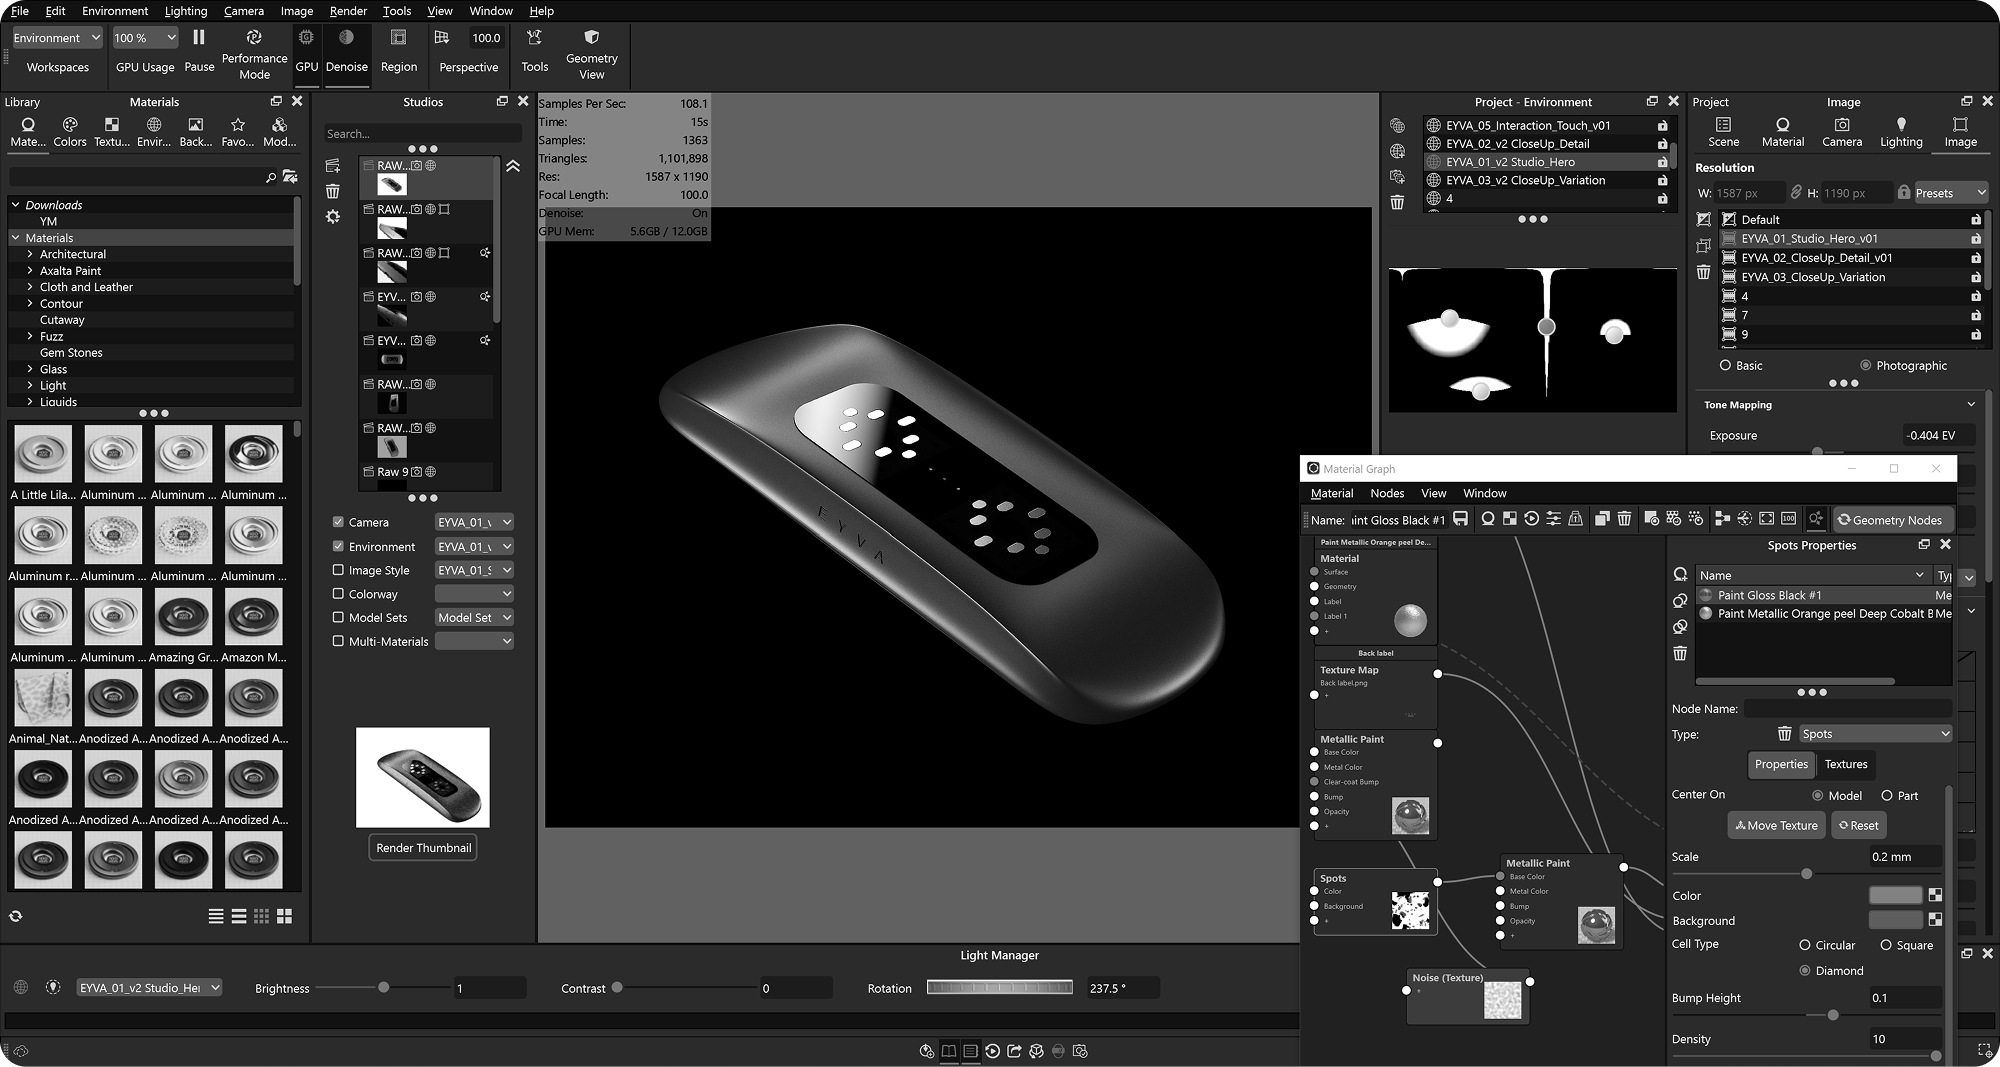
Task: Open the Colors library tab icon
Action: (70, 131)
